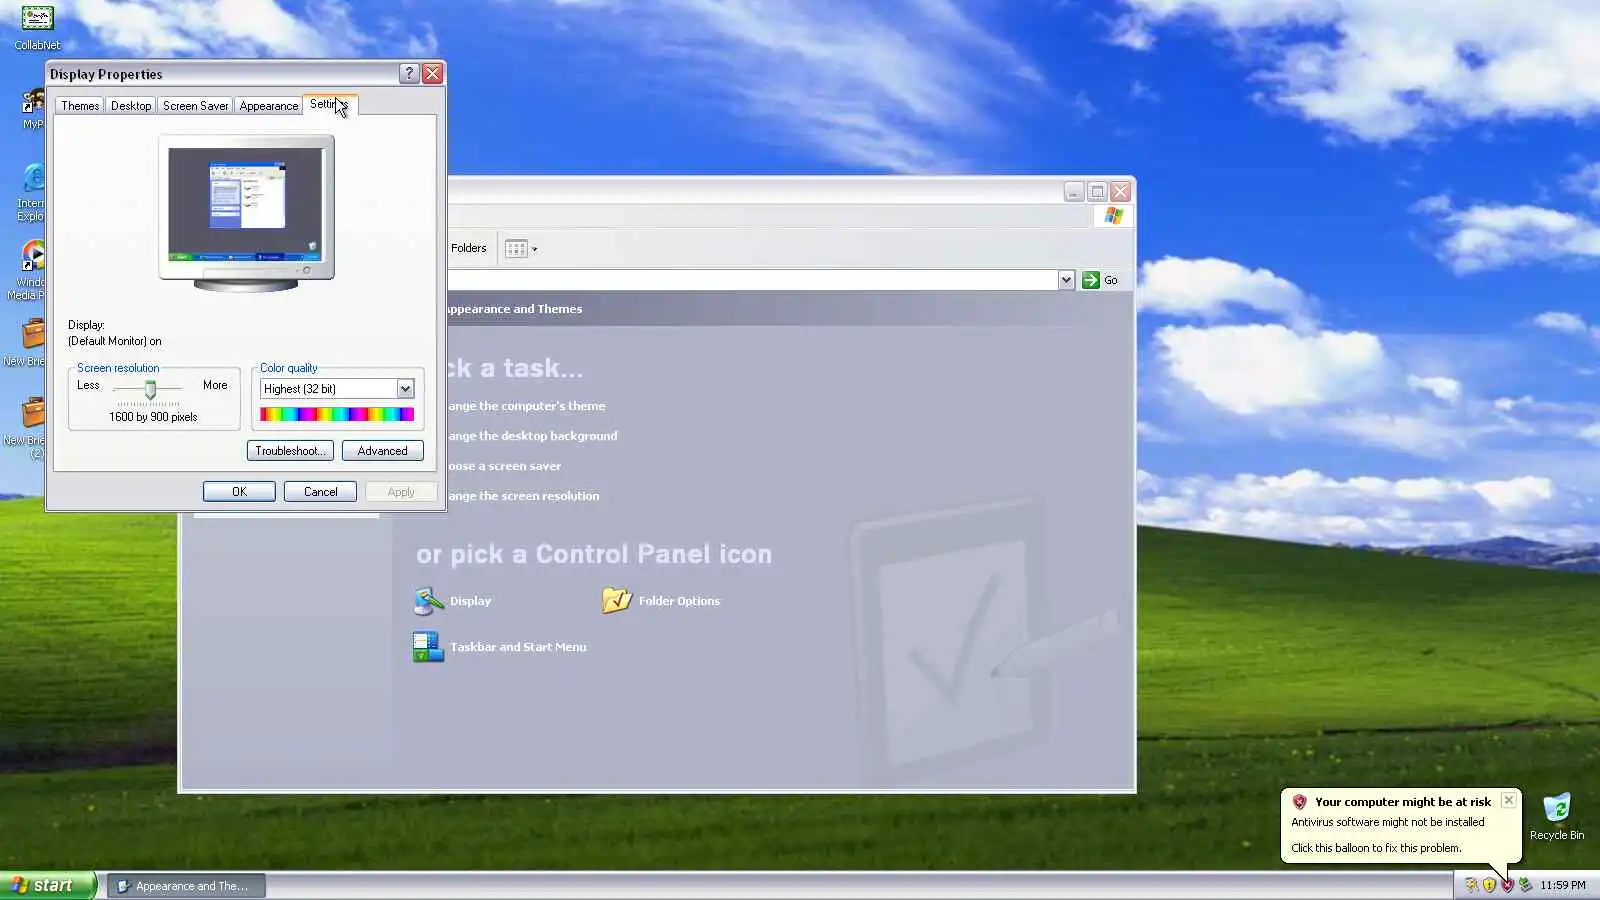The image size is (1600, 900).
Task: Switch to the Appearance tab
Action: [x=269, y=106]
